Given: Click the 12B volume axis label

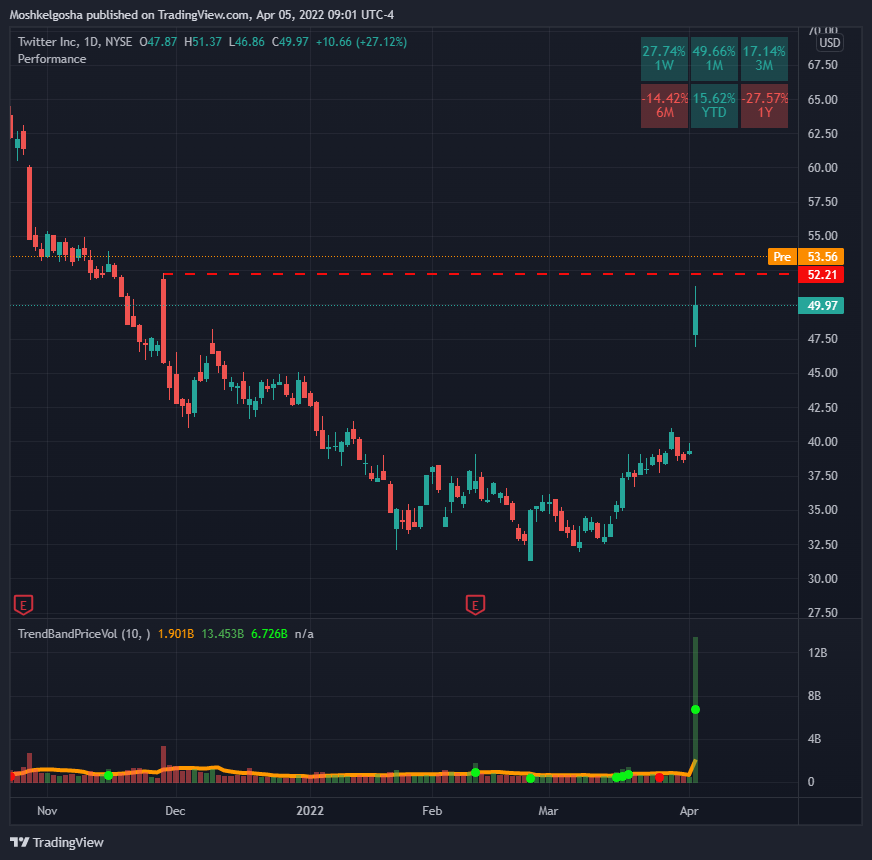Looking at the screenshot, I should point(818,653).
